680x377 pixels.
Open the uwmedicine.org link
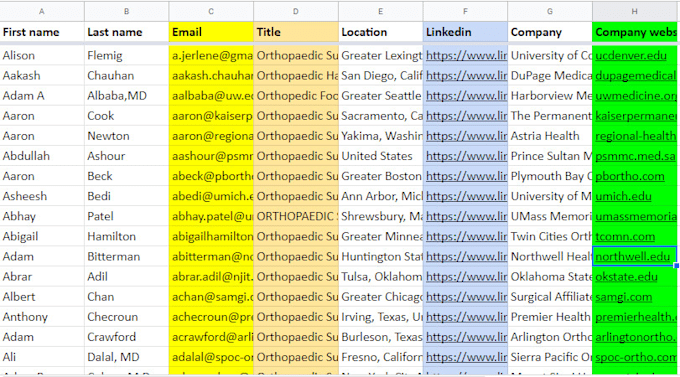(635, 96)
